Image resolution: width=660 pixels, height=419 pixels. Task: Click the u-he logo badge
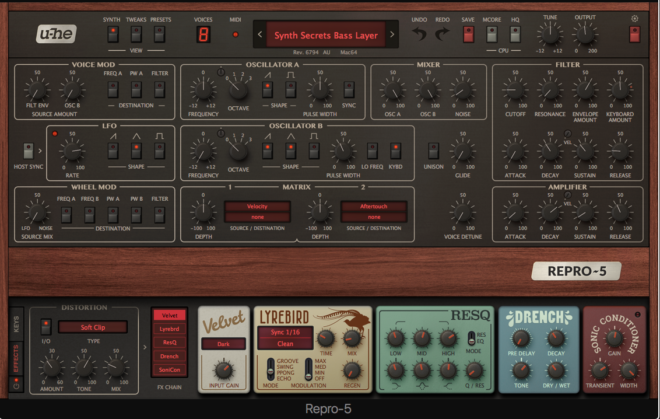pos(56,34)
